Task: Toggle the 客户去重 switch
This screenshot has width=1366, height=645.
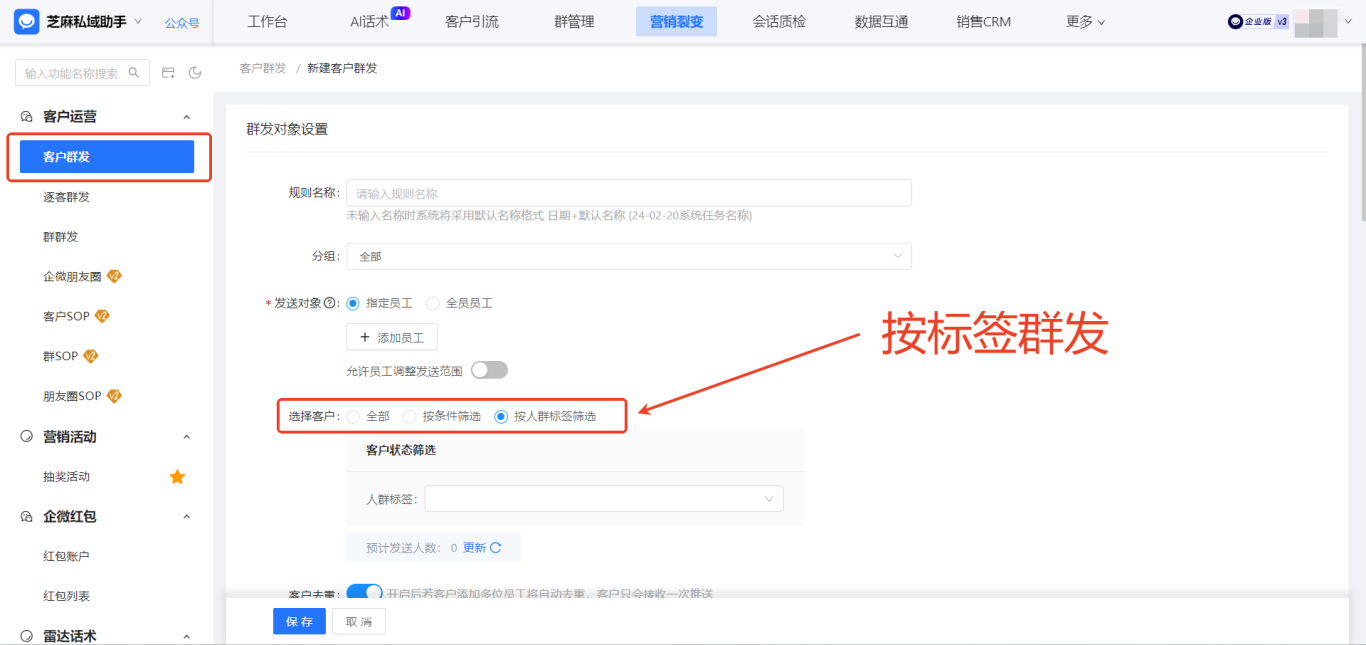Action: pos(365,592)
